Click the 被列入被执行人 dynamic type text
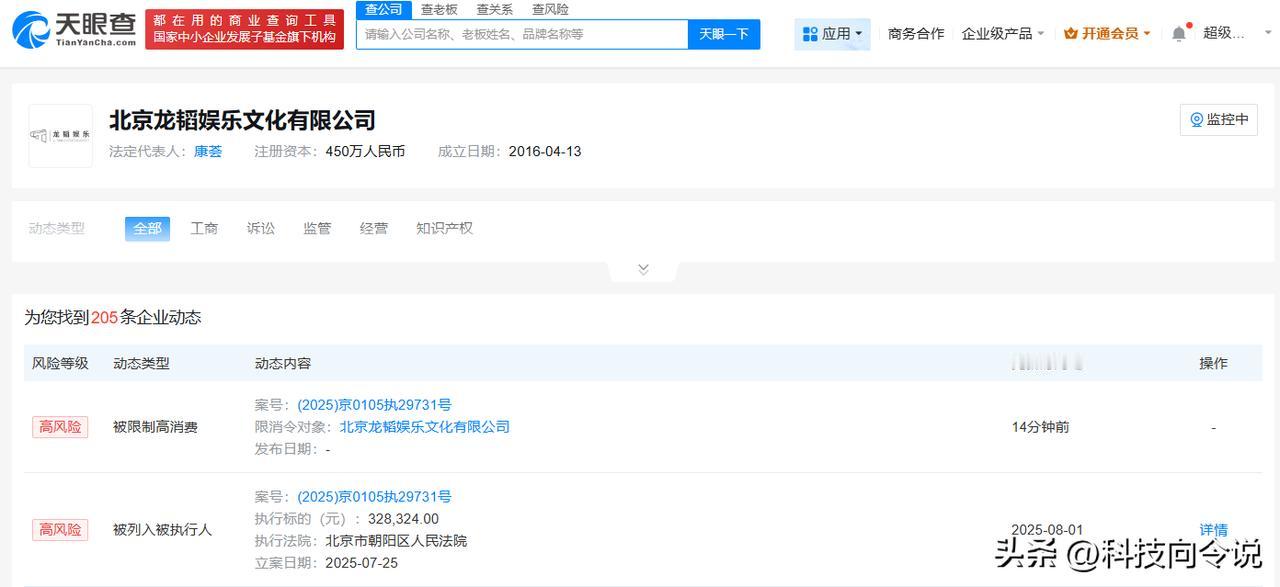 pos(162,530)
